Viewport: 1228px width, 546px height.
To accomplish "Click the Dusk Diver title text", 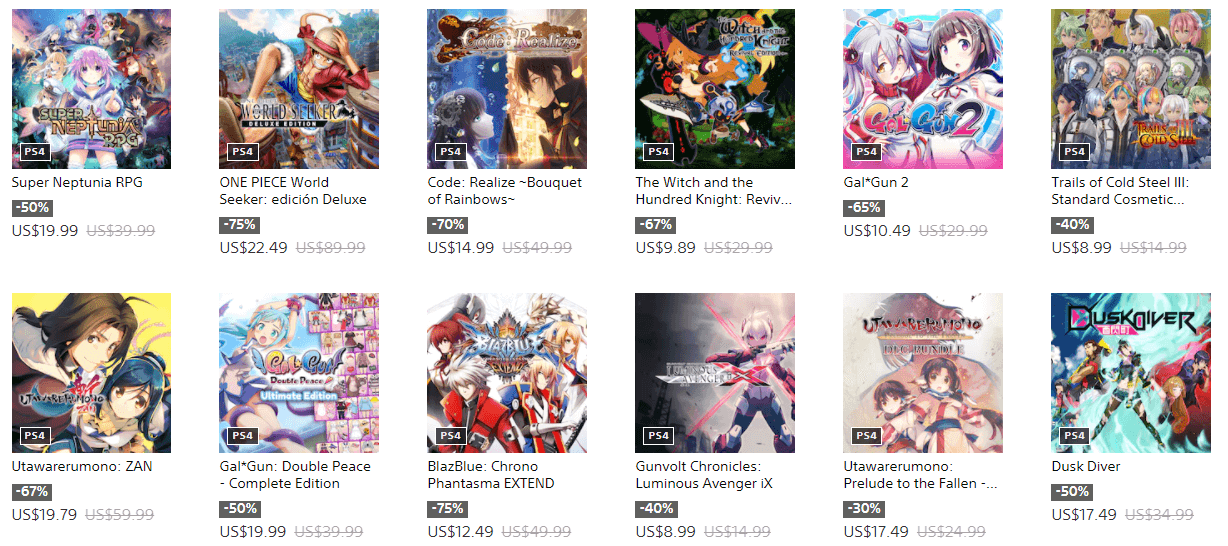I will coord(1086,466).
